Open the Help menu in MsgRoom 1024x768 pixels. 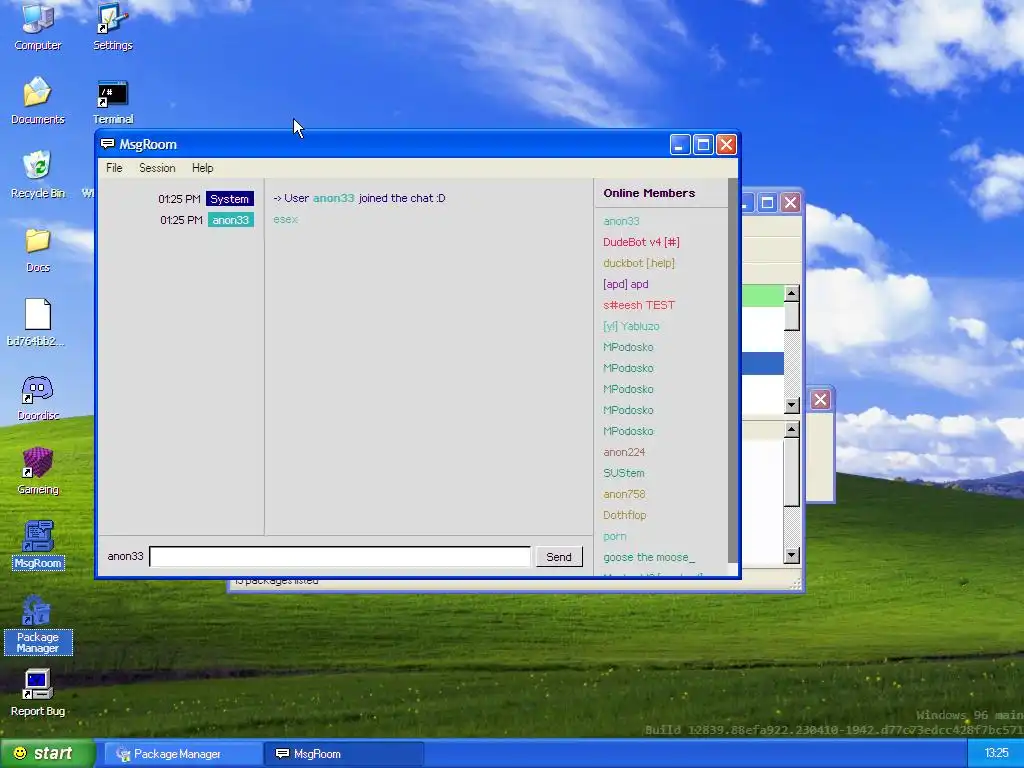[202, 168]
